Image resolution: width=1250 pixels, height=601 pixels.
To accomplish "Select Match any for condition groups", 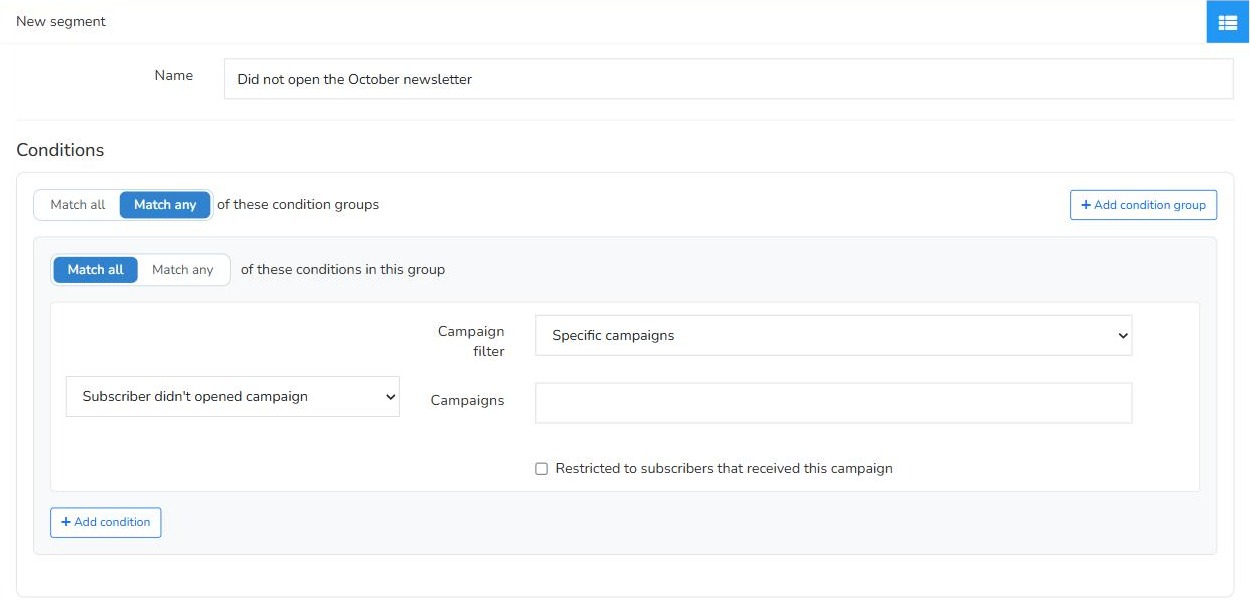I will point(165,205).
